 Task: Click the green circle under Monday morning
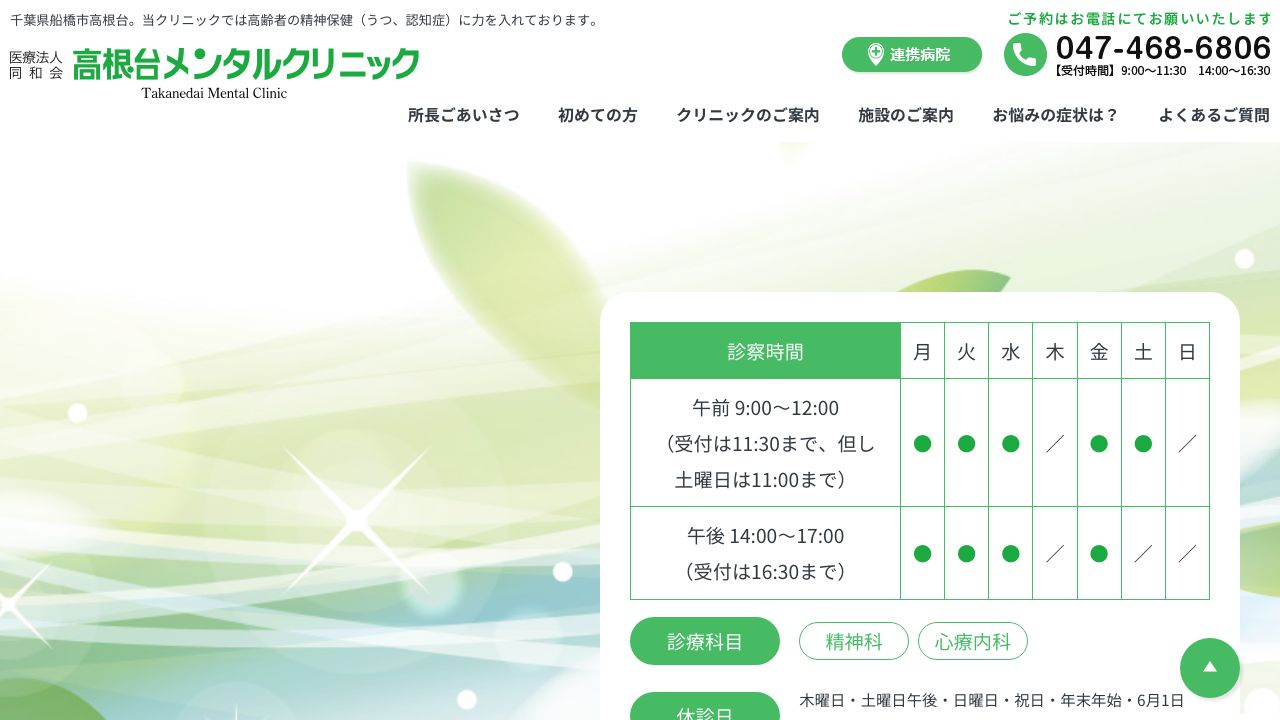click(922, 444)
